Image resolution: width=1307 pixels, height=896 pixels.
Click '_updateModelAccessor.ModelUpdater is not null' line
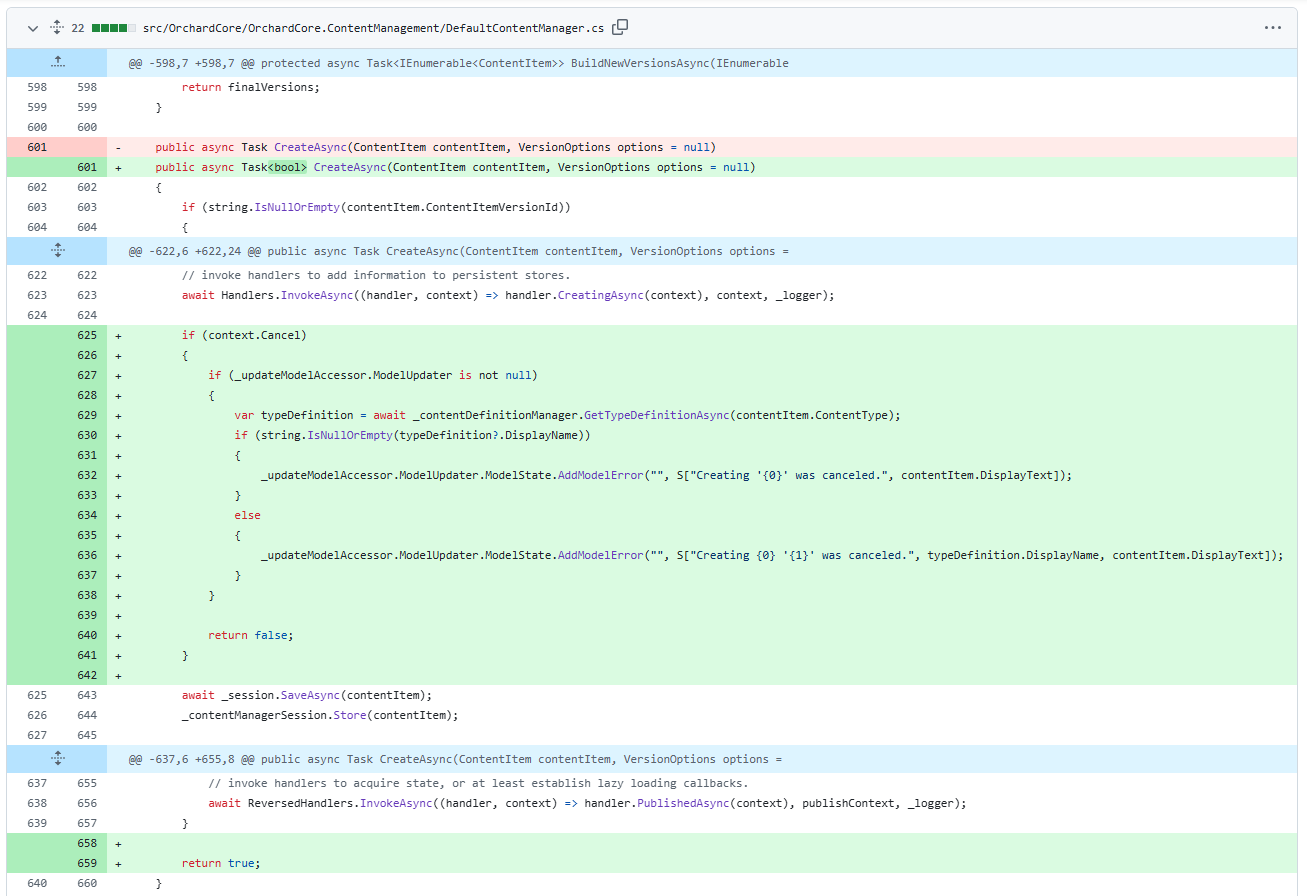click(373, 375)
